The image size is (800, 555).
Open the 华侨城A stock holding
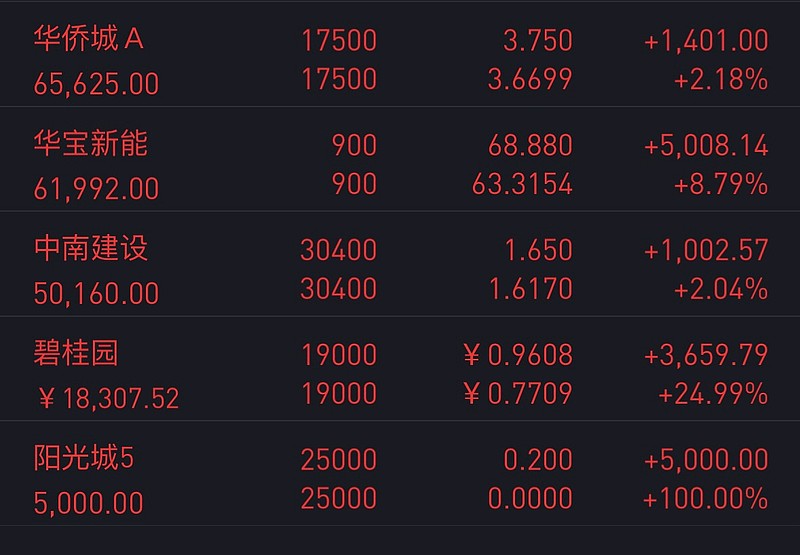(x=400, y=55)
